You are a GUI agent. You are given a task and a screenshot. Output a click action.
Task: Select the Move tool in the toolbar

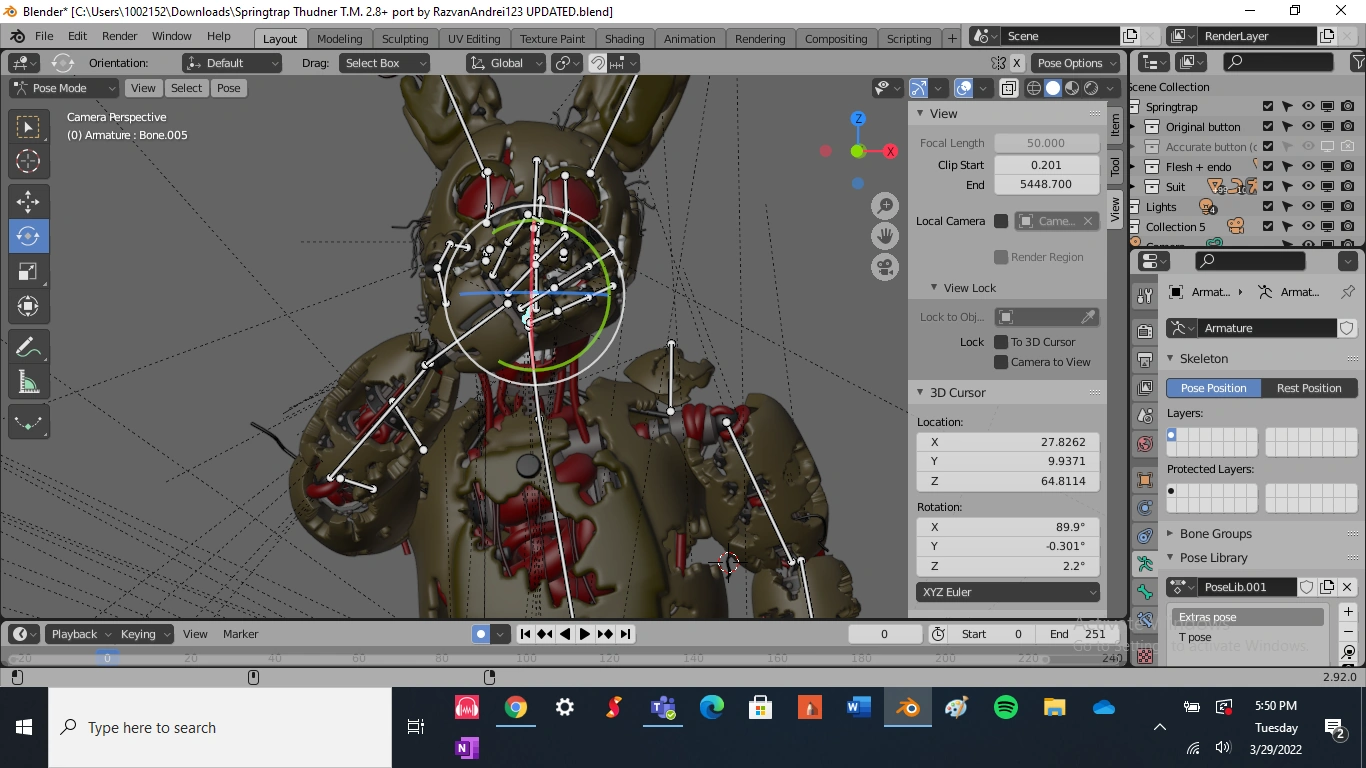coord(28,201)
